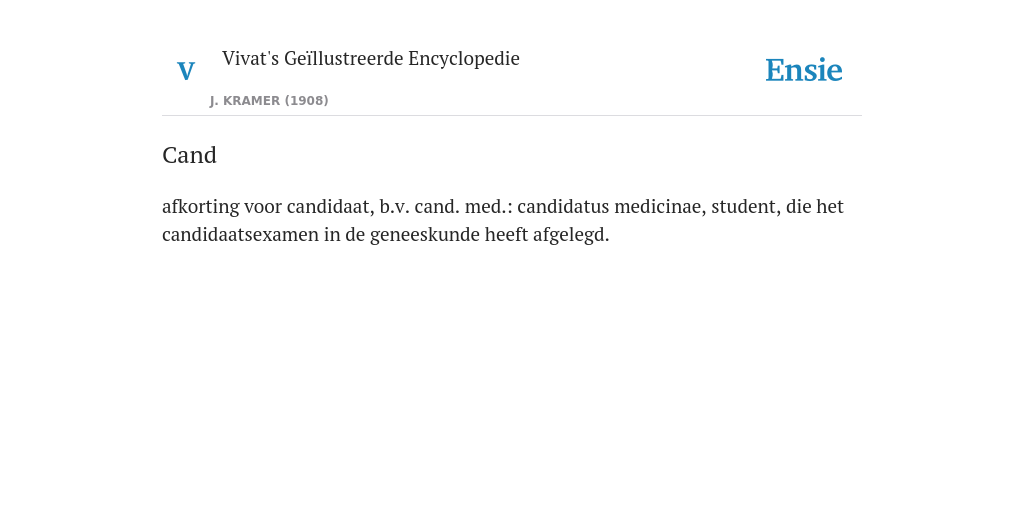Click the word candidatus in the definition

pos(563,206)
